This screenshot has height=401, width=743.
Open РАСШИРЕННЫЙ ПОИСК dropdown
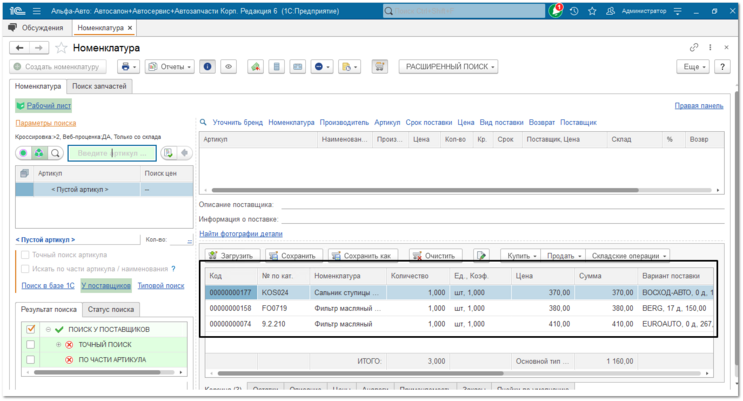click(450, 67)
